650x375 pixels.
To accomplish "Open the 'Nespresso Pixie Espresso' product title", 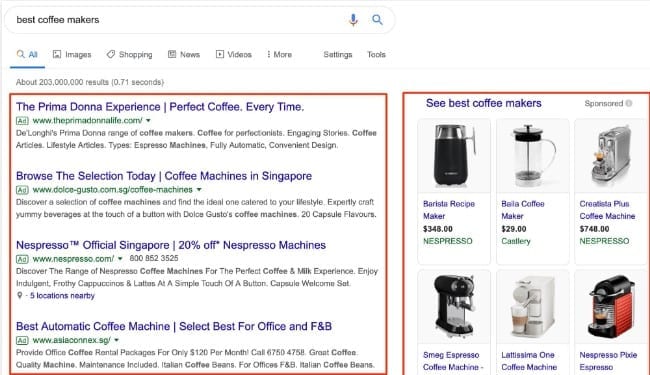I will click(x=608, y=361).
